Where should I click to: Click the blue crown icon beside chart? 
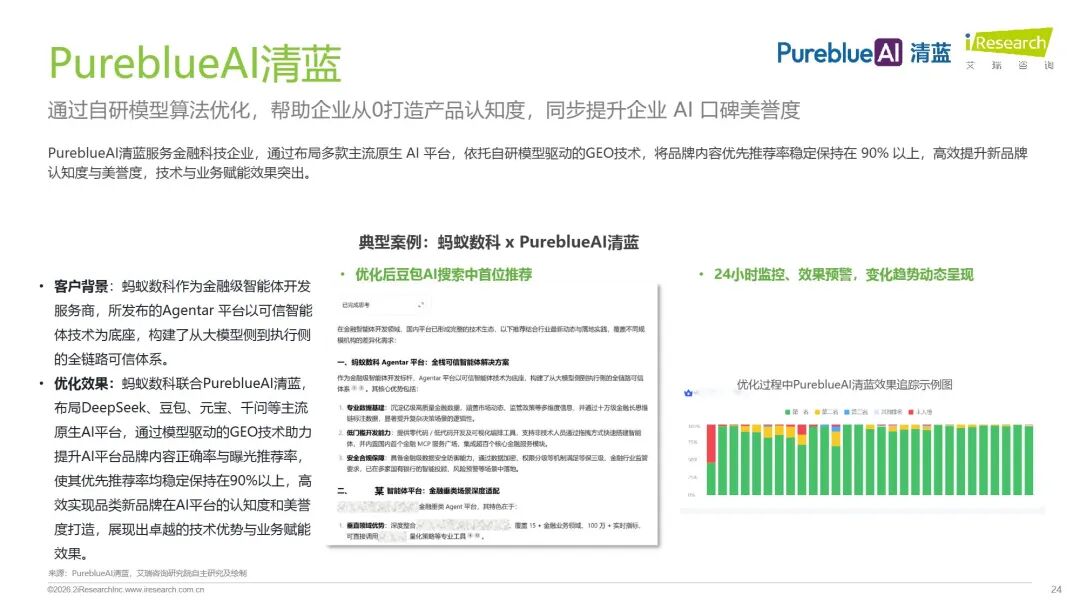click(688, 393)
